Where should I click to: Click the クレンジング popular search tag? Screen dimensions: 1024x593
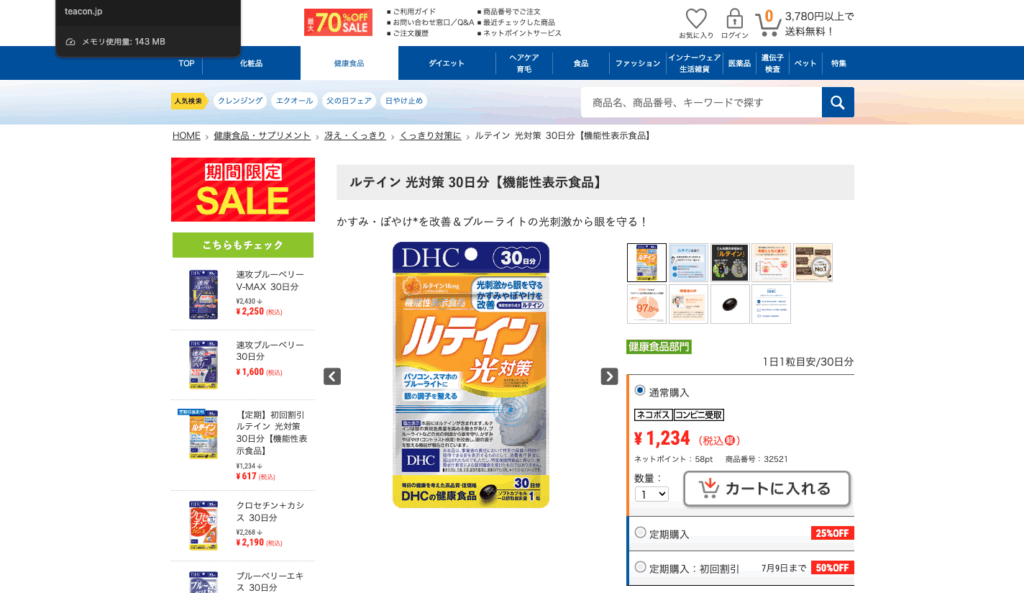coord(240,101)
